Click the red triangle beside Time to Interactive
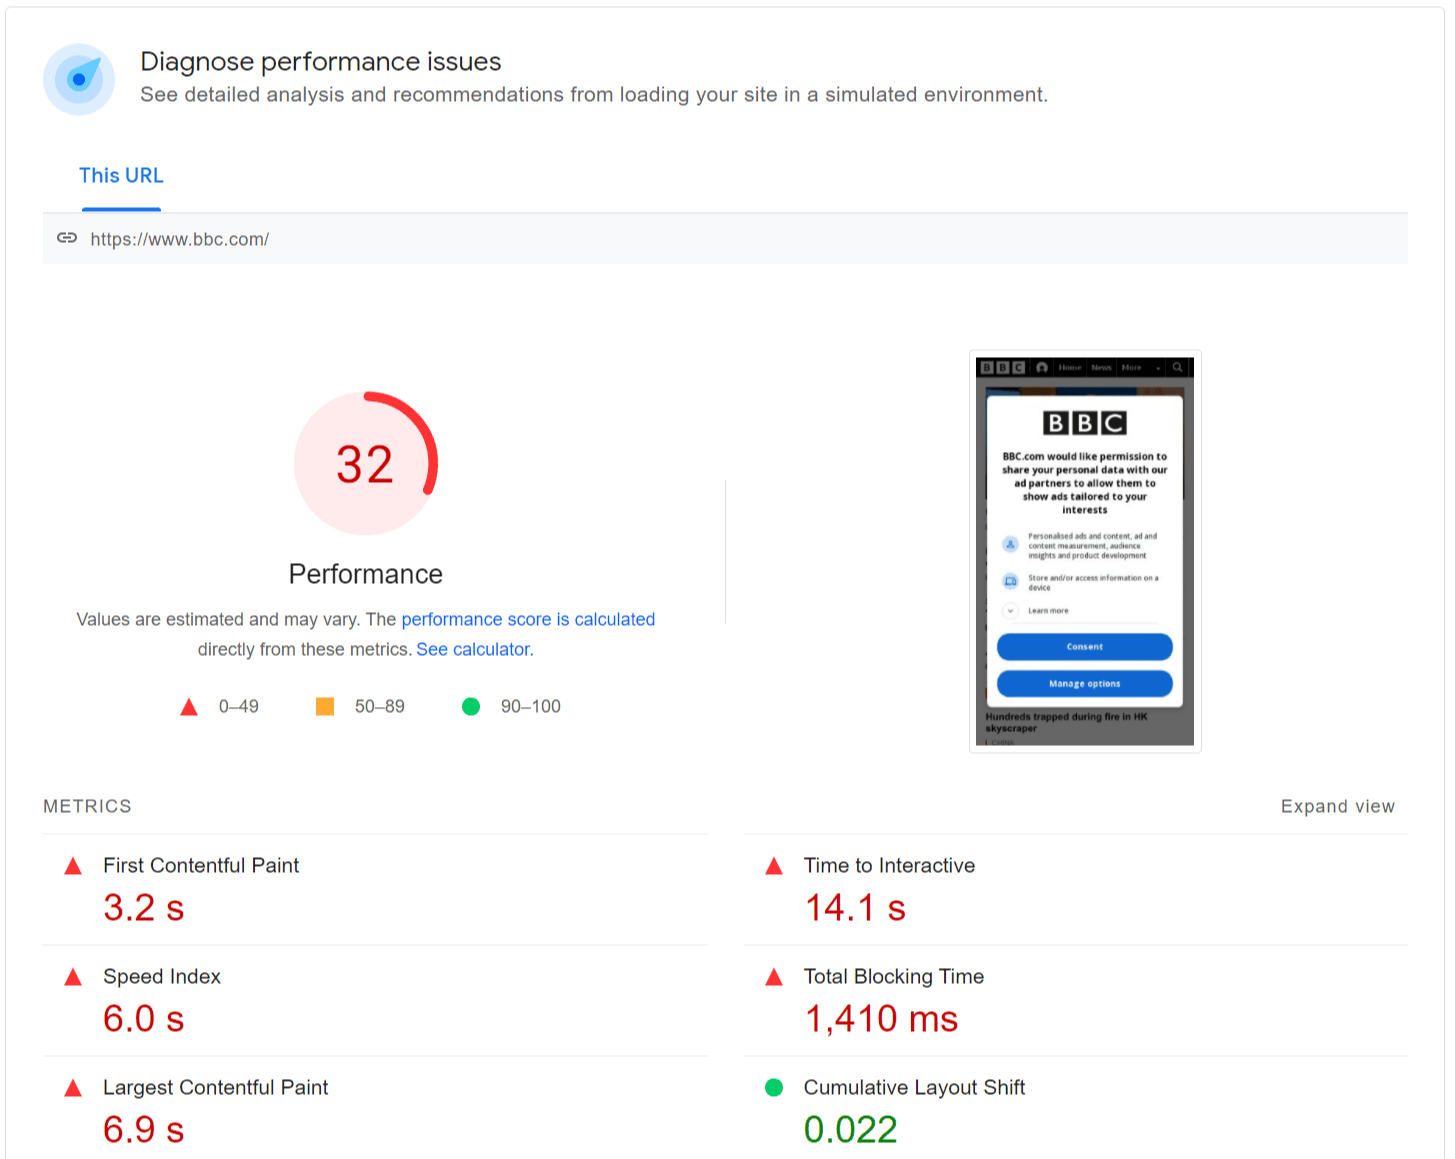The image size is (1455, 1159). coord(774,865)
